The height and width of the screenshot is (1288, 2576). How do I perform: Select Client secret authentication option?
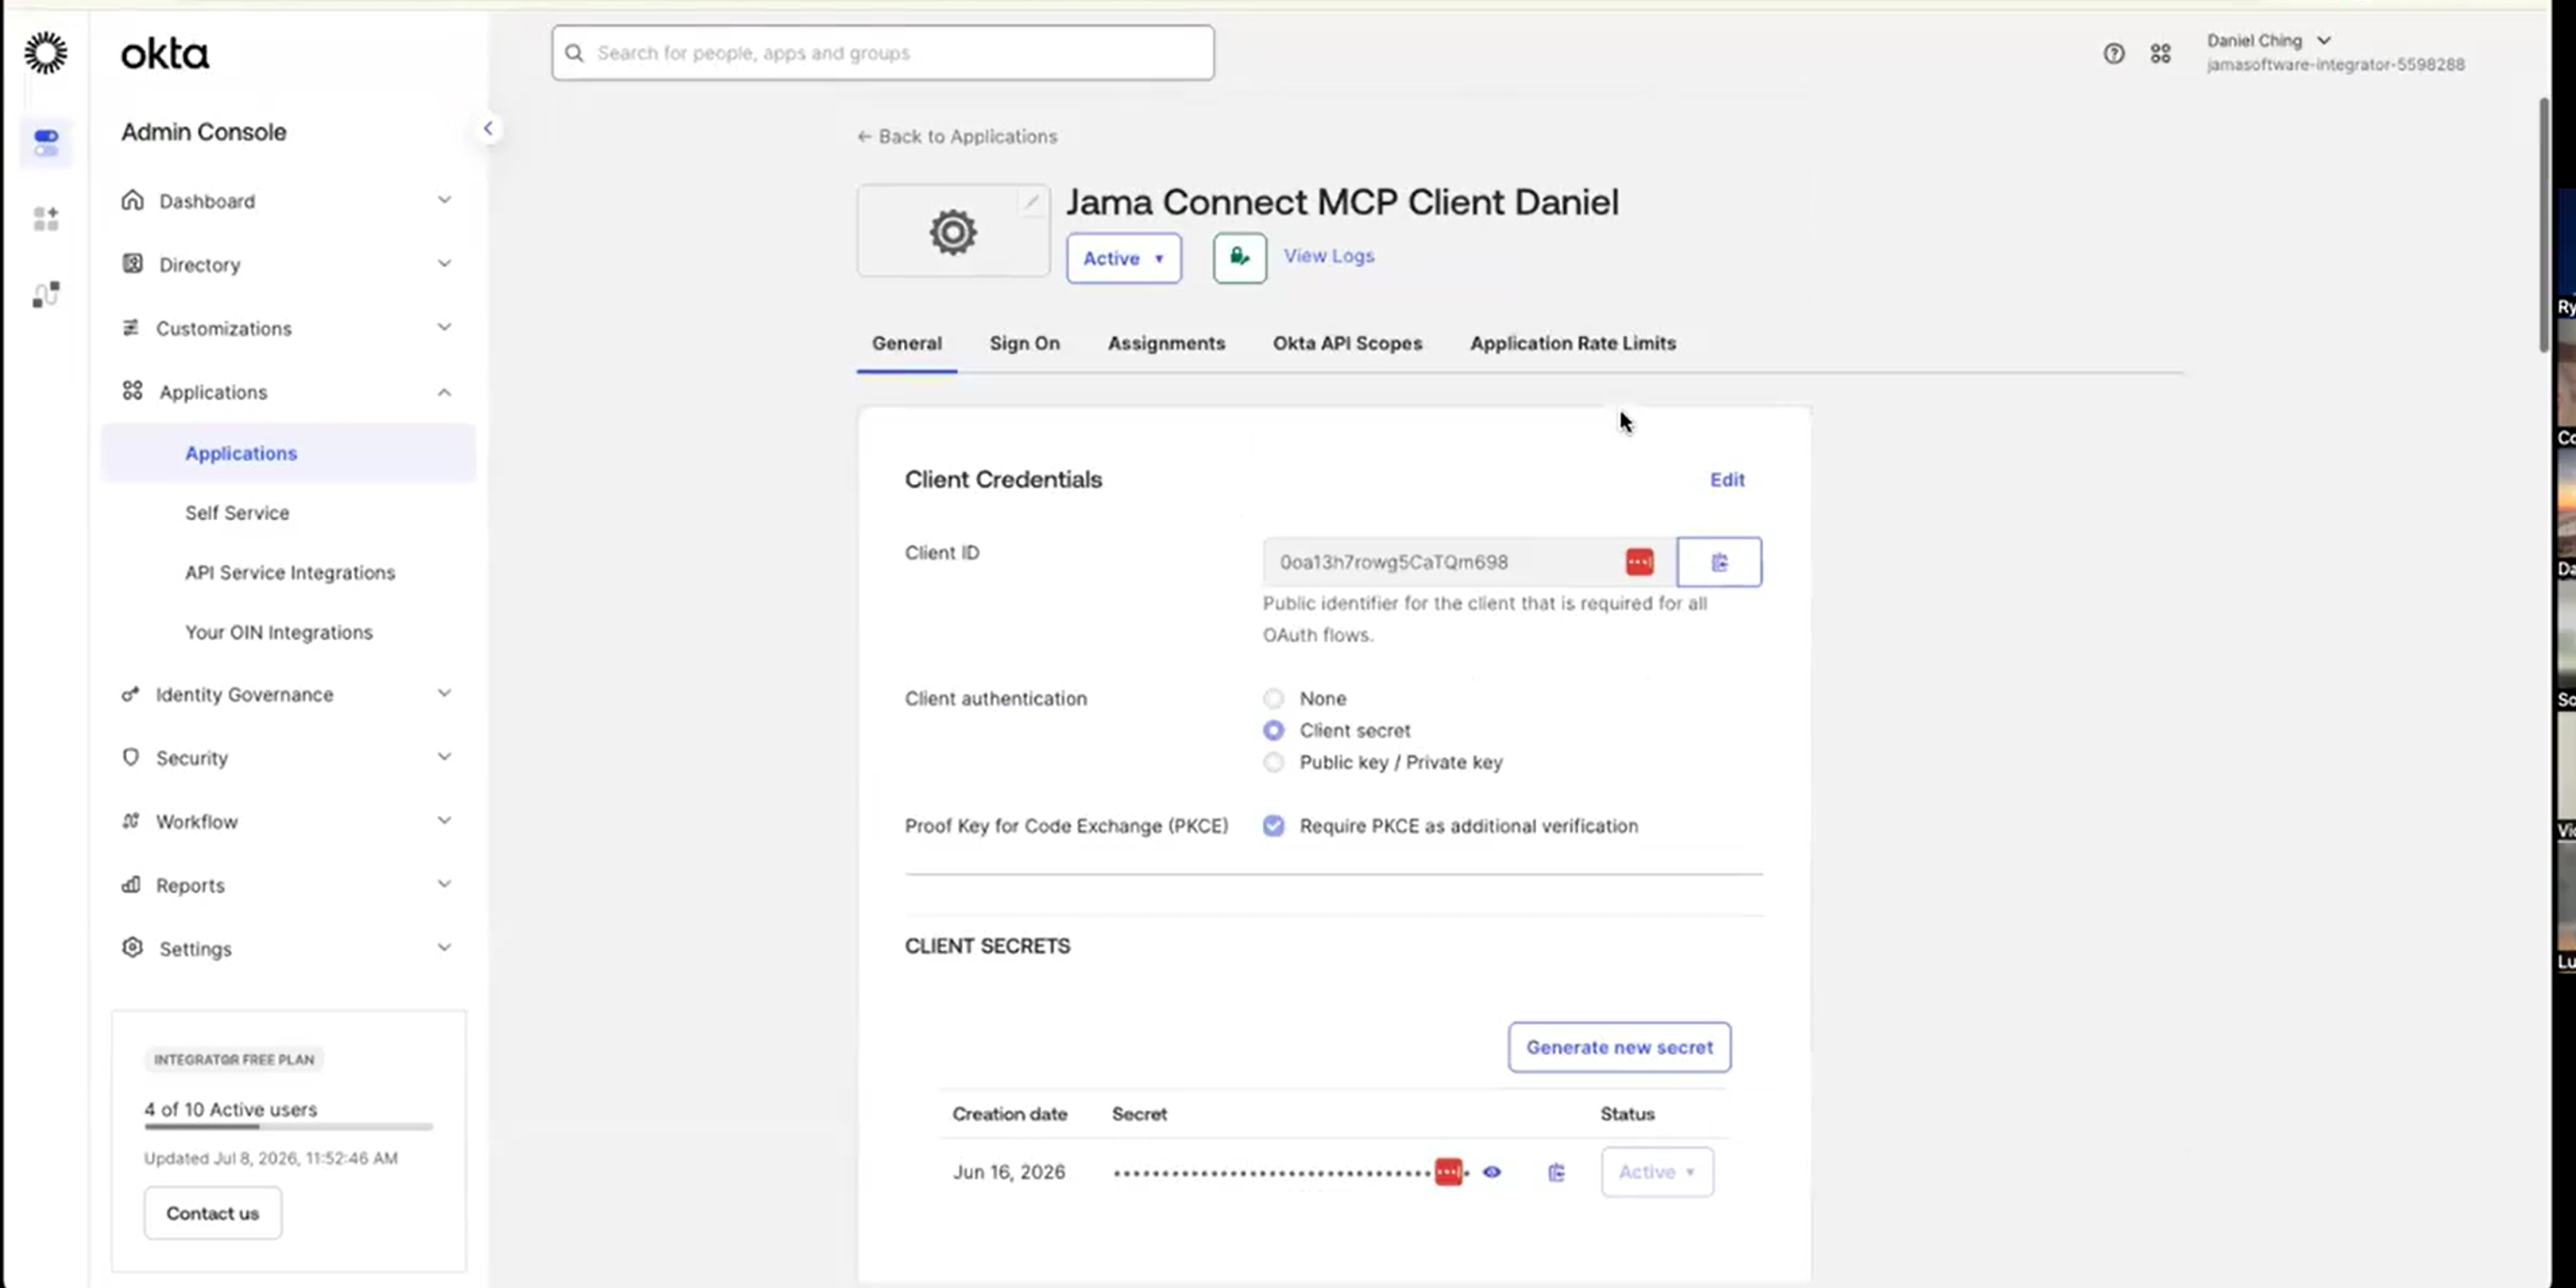pos(1273,730)
